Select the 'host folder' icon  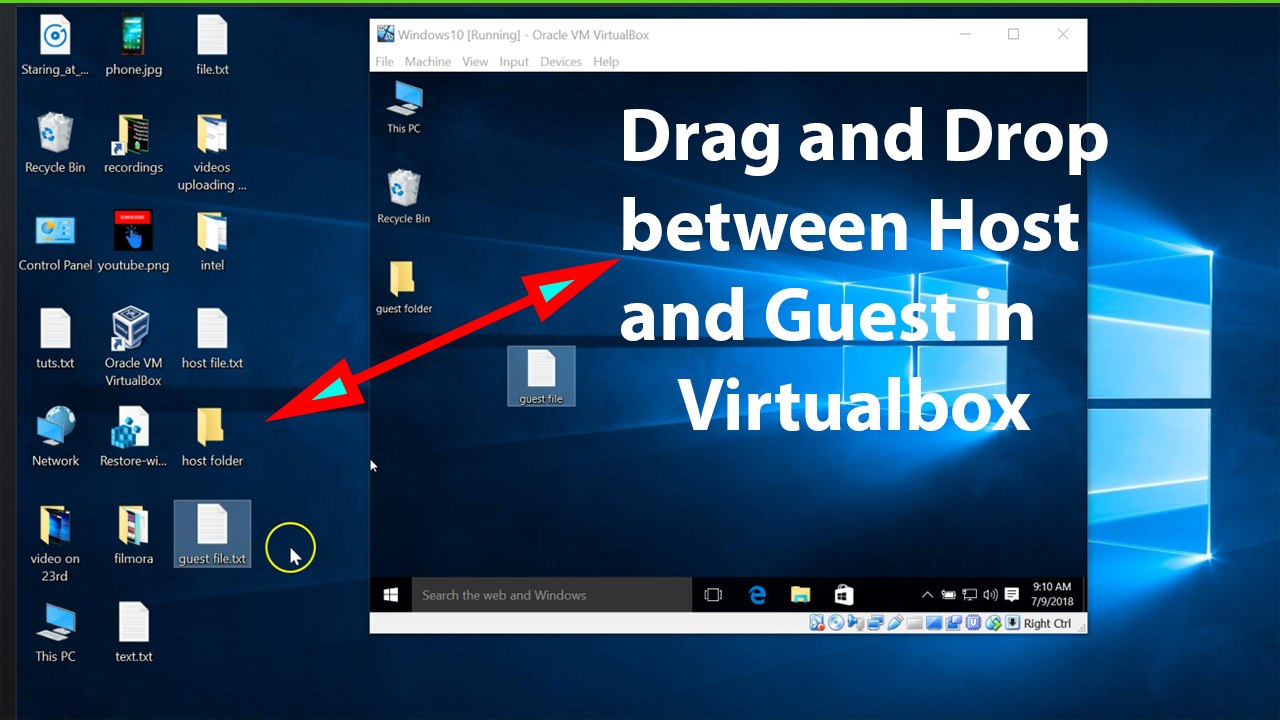212,438
